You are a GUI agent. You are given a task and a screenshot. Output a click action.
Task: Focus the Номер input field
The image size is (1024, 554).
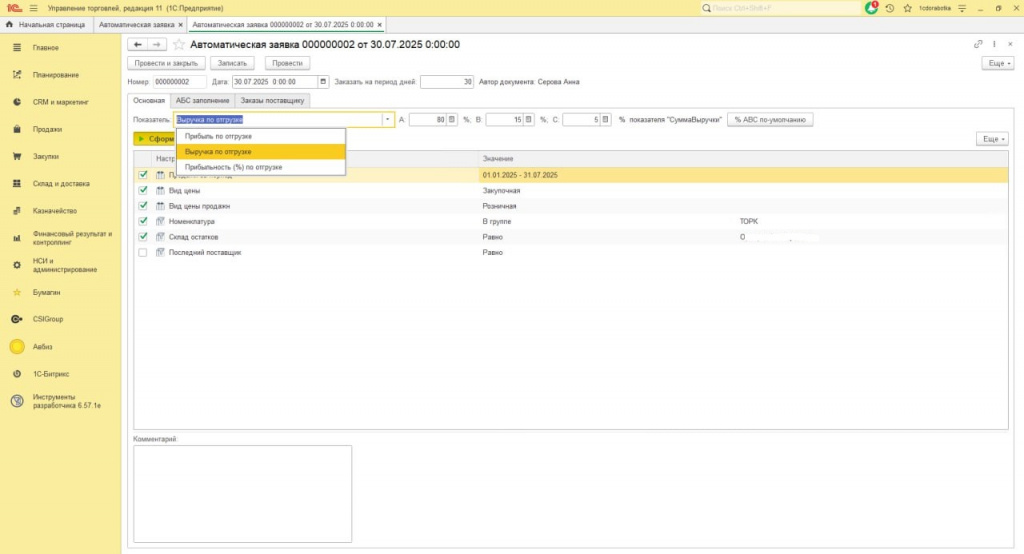[x=180, y=82]
